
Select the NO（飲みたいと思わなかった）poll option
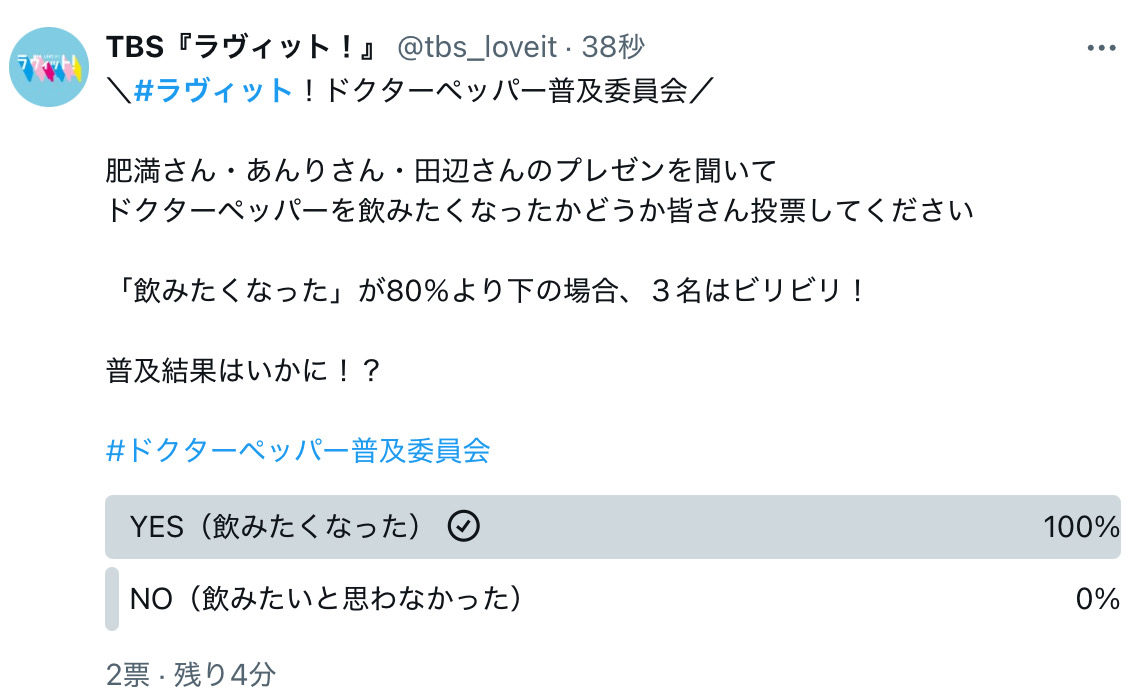(x=327, y=599)
